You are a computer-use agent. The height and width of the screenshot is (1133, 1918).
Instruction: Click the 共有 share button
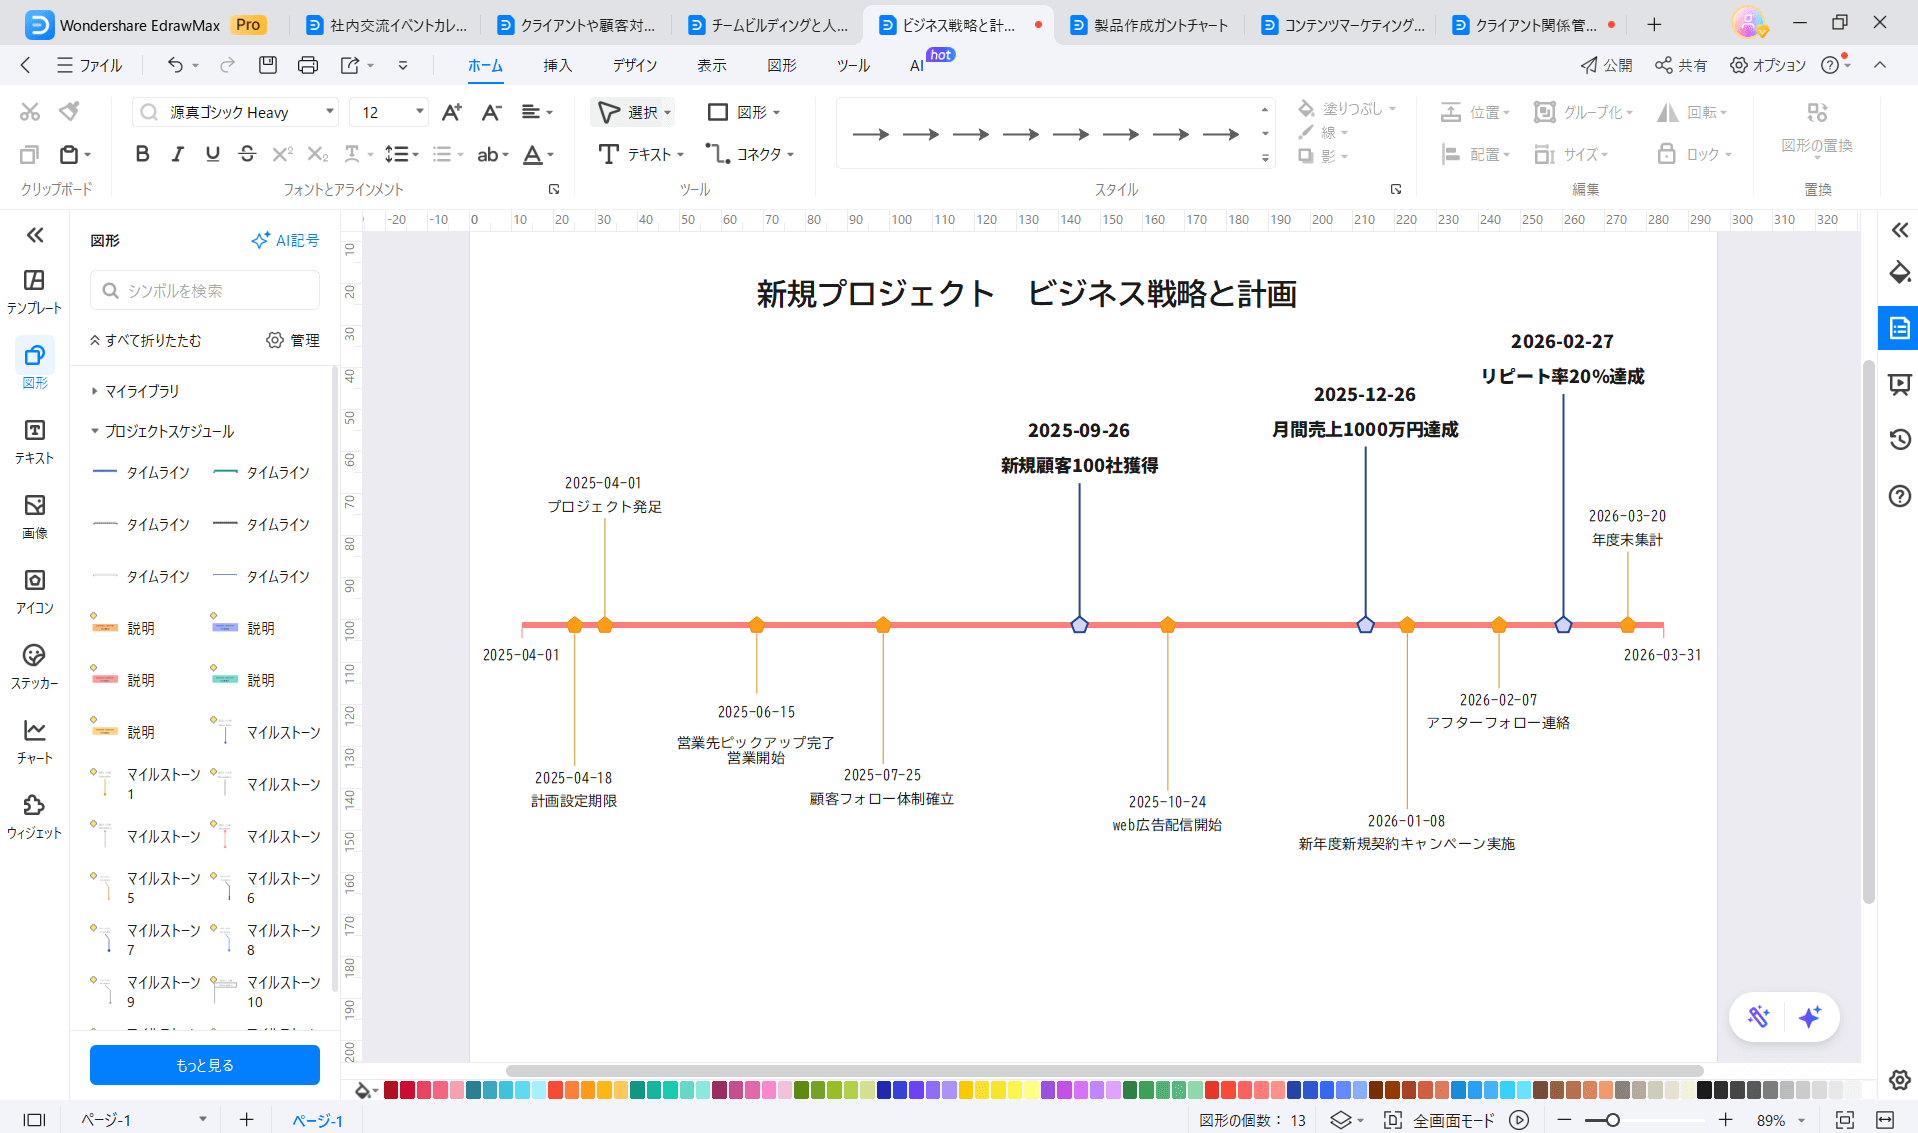click(x=1681, y=65)
